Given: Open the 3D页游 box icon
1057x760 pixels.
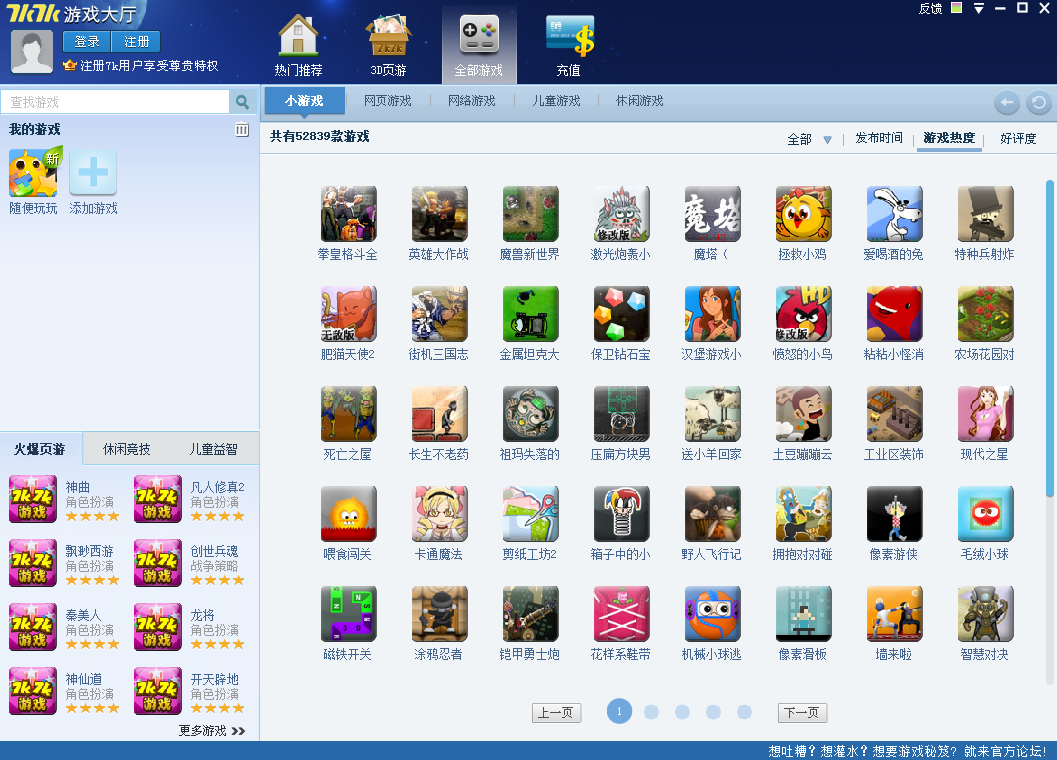Looking at the screenshot, I should click(388, 36).
